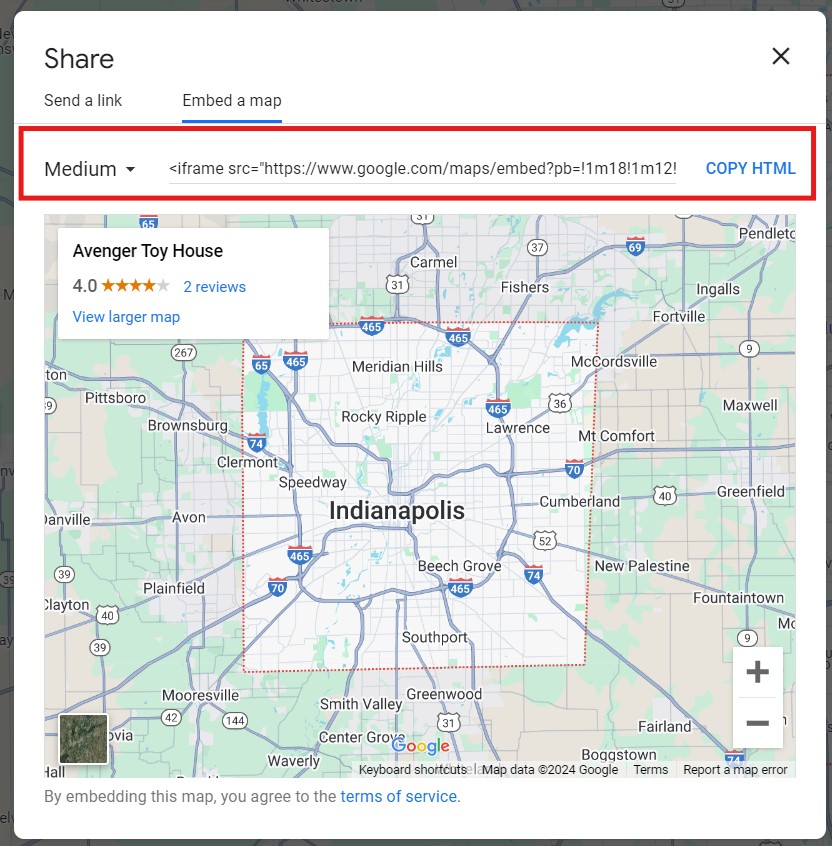Click the Meridian Hills label
The height and width of the screenshot is (846, 832).
(x=397, y=366)
